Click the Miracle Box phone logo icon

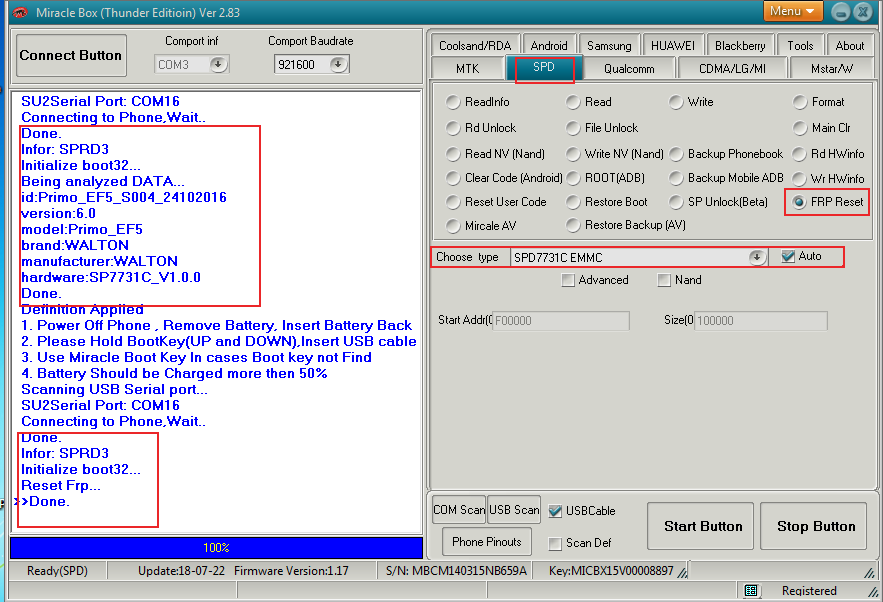(x=20, y=12)
